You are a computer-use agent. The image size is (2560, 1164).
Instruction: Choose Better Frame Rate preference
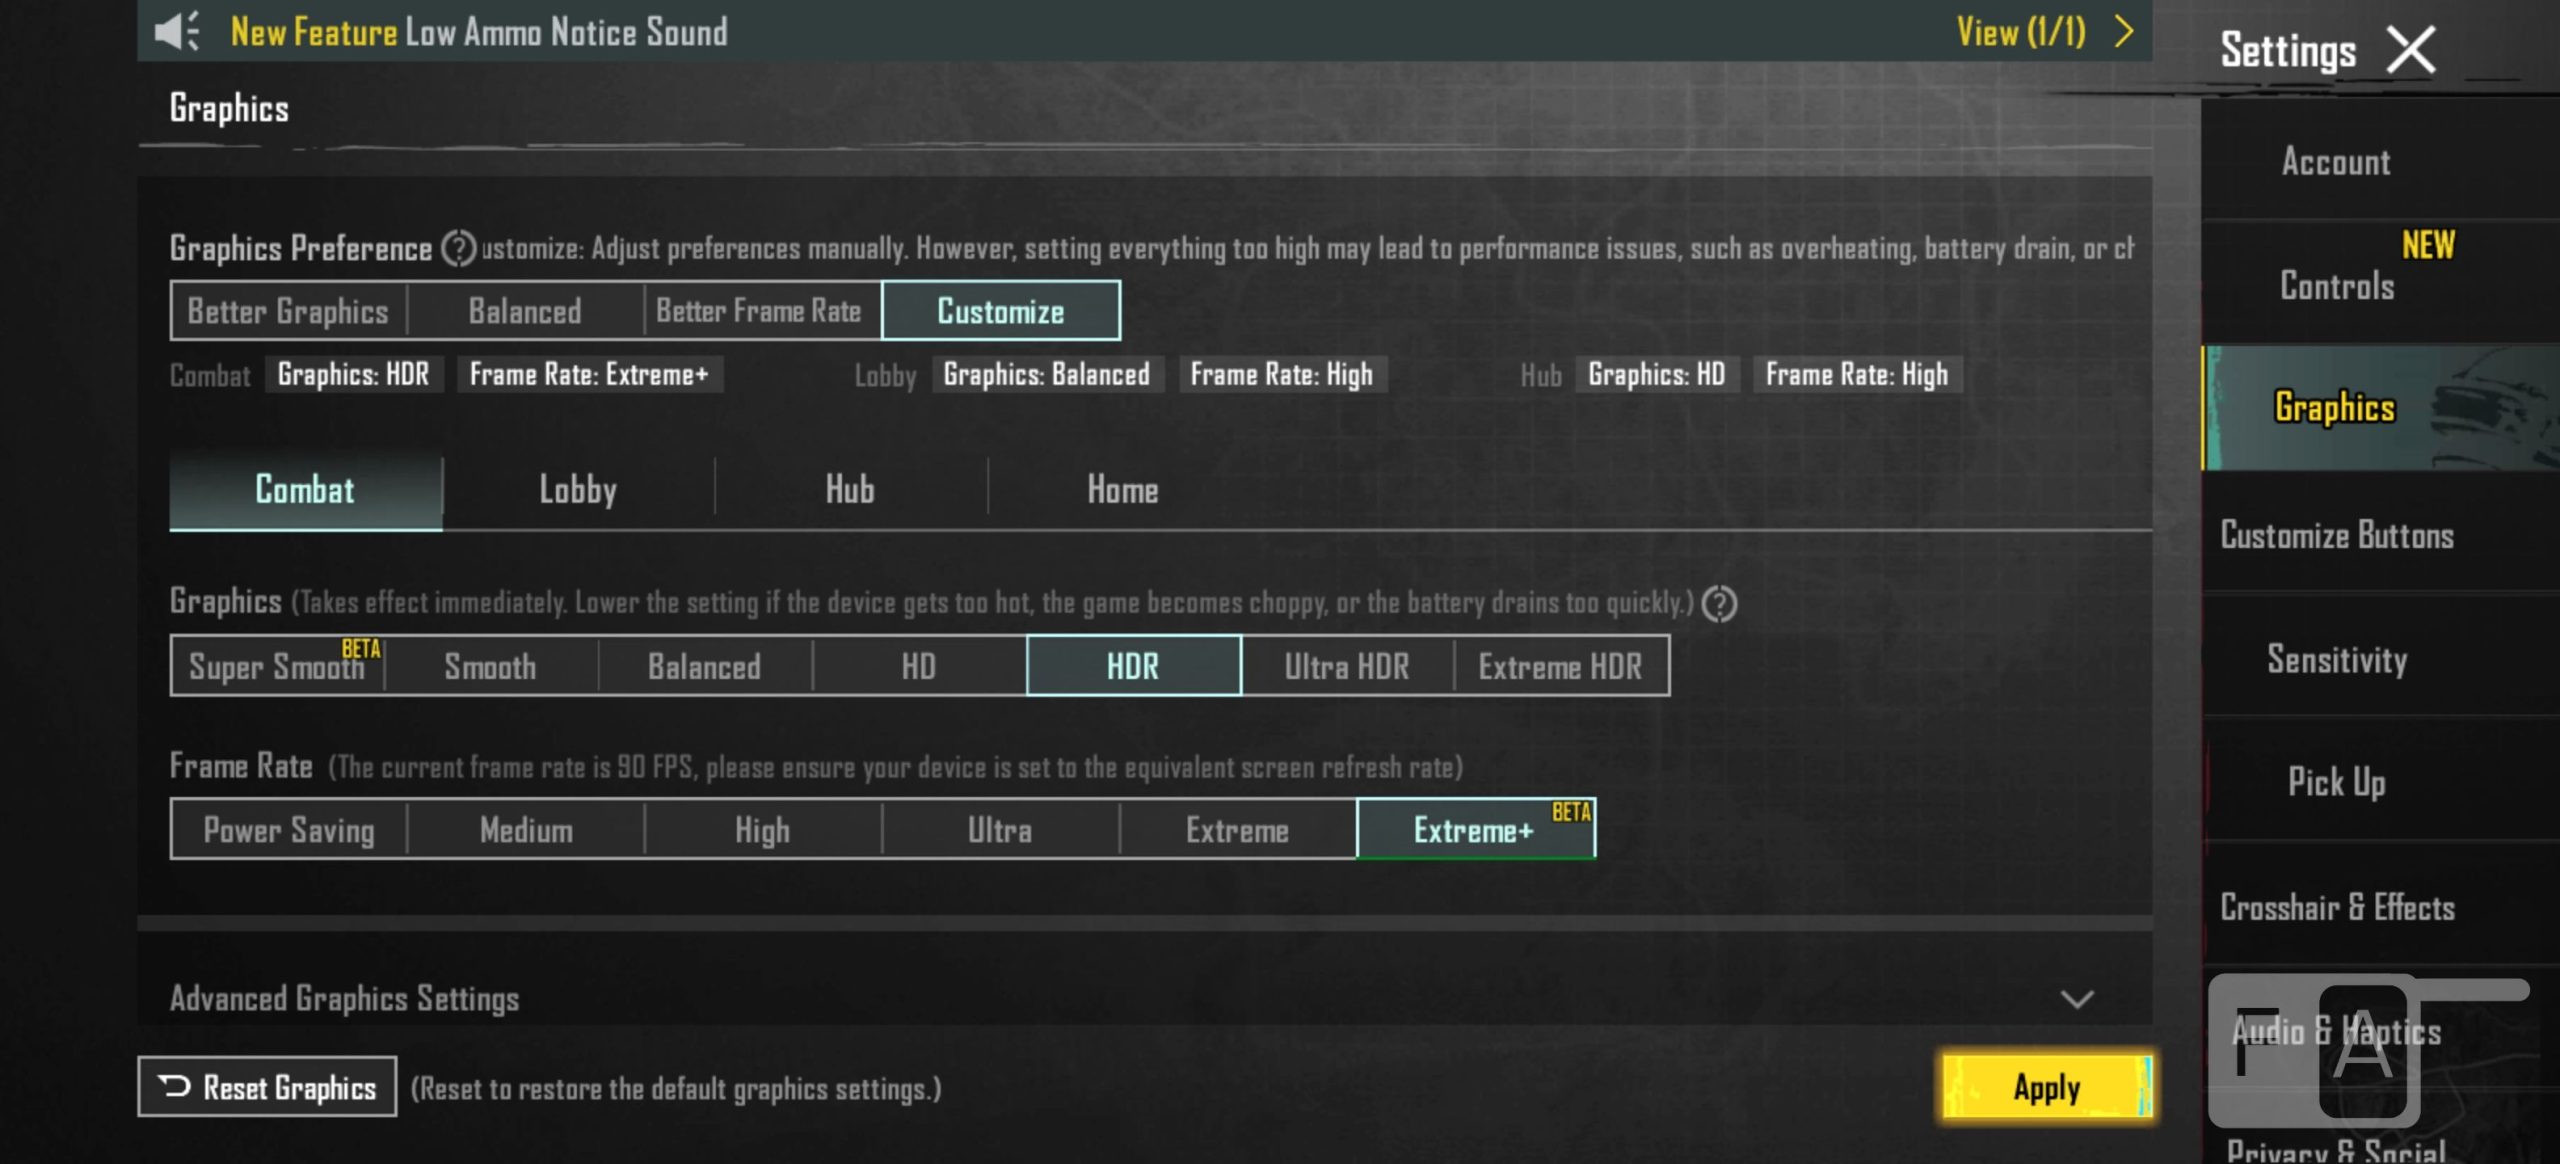point(760,311)
